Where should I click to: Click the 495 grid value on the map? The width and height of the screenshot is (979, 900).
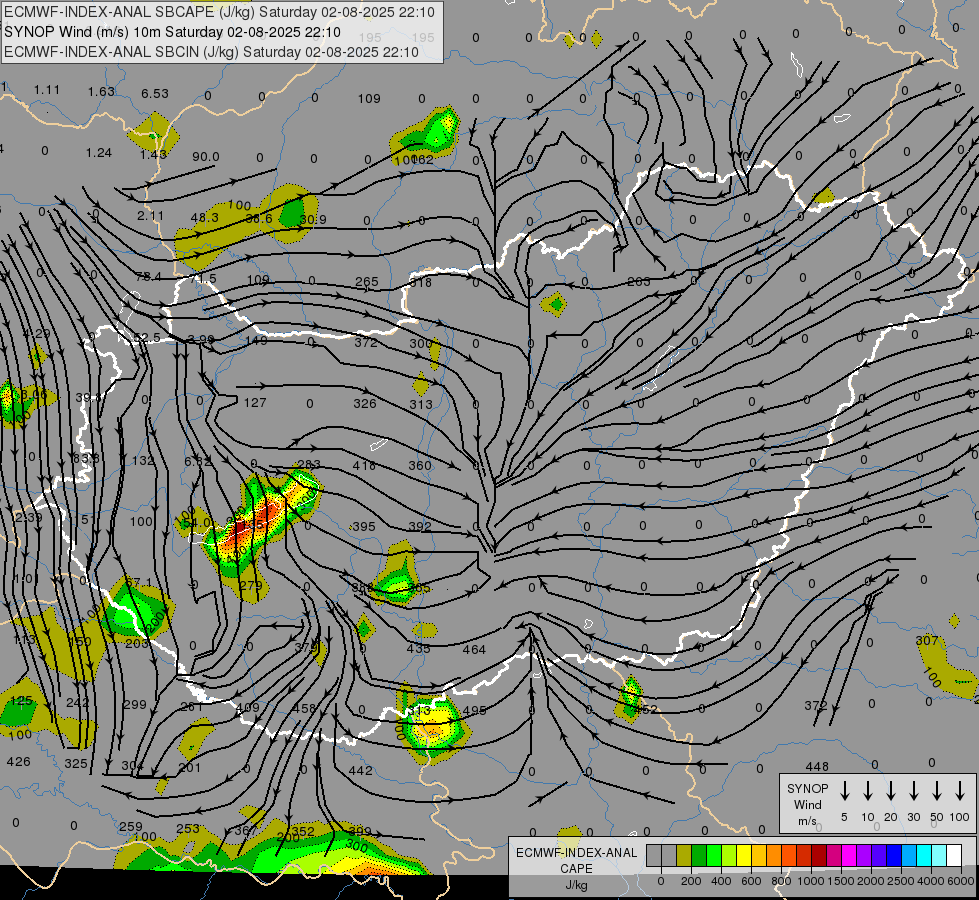coord(475,710)
